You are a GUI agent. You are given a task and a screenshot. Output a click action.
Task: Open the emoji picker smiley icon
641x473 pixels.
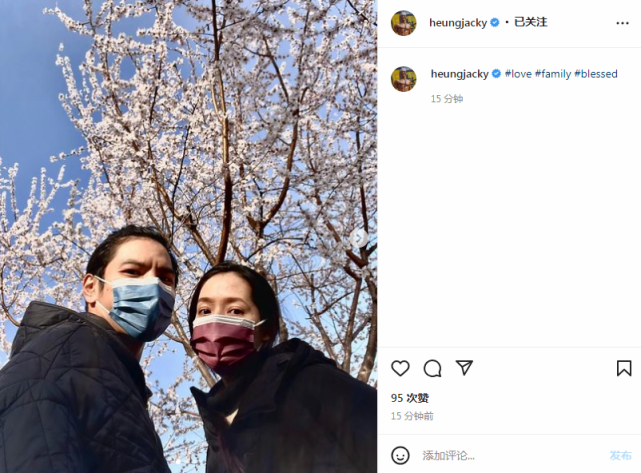[400, 455]
